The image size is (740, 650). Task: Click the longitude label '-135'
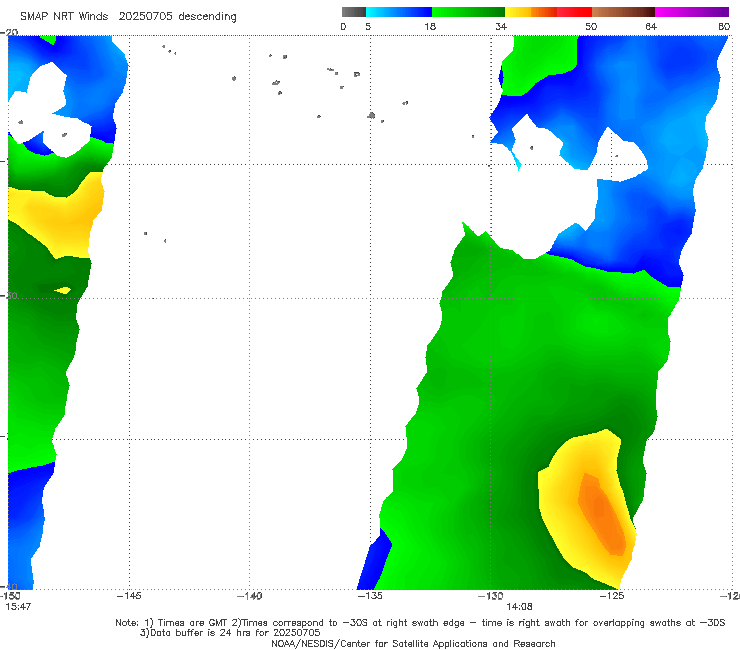[370, 596]
